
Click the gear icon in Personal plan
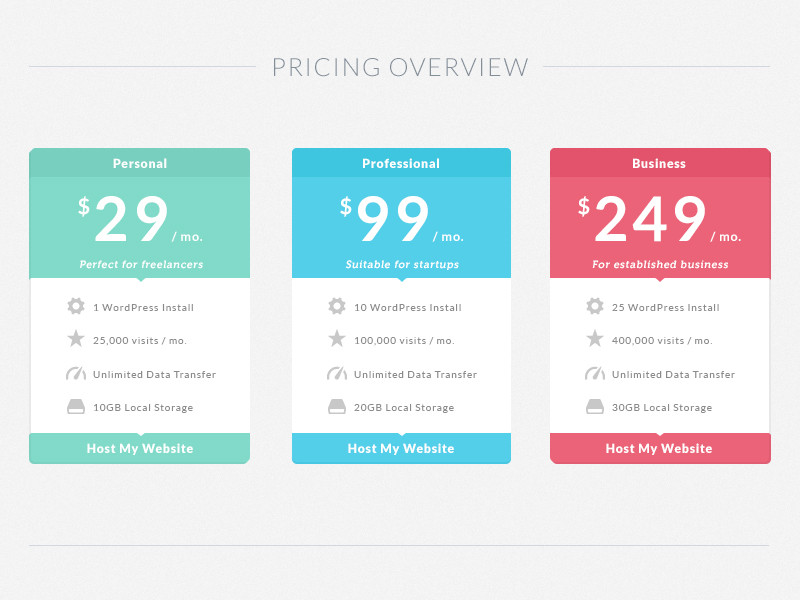click(76, 306)
